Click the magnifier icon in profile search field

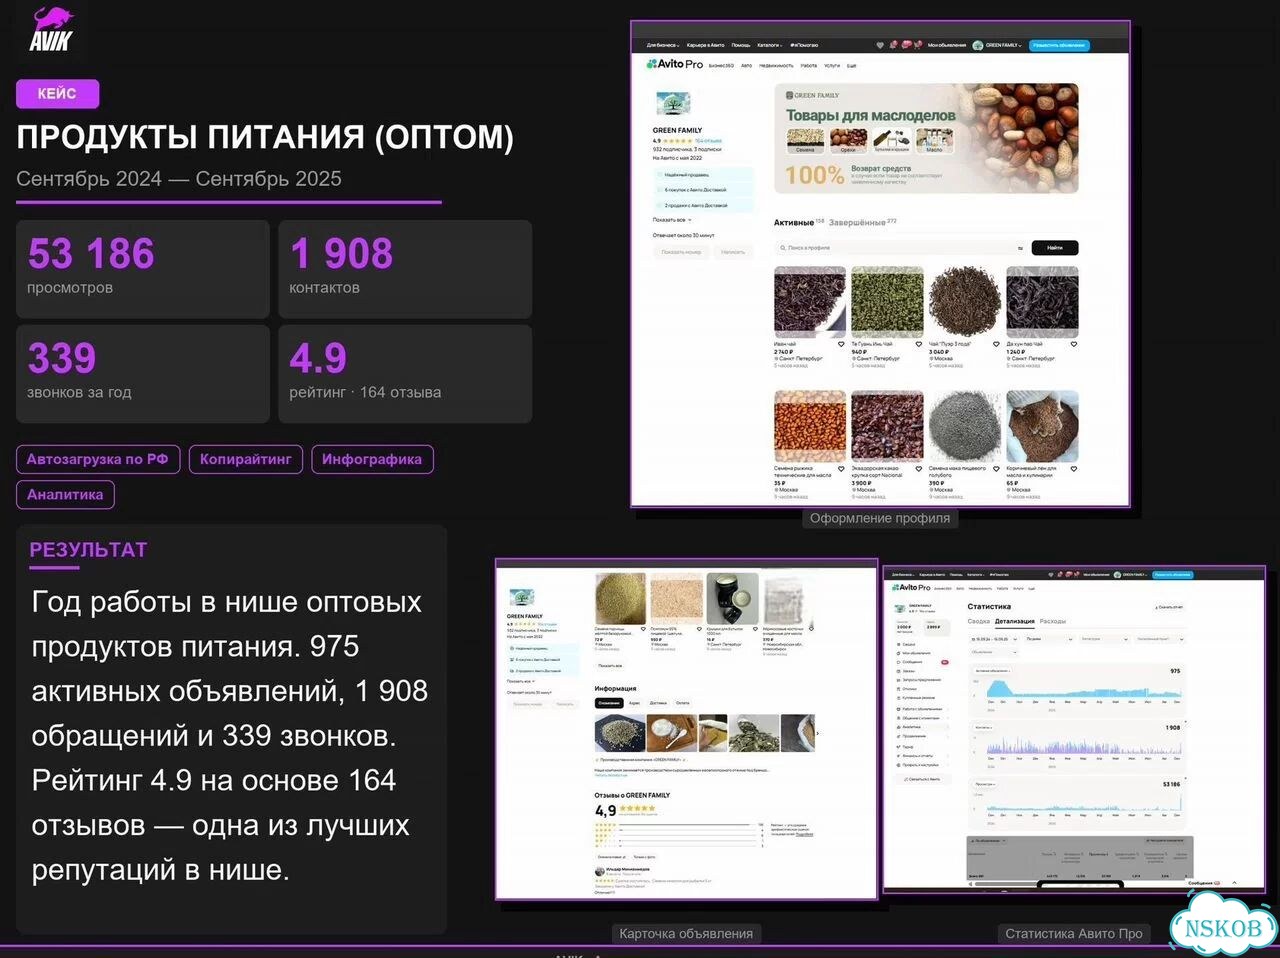click(782, 247)
